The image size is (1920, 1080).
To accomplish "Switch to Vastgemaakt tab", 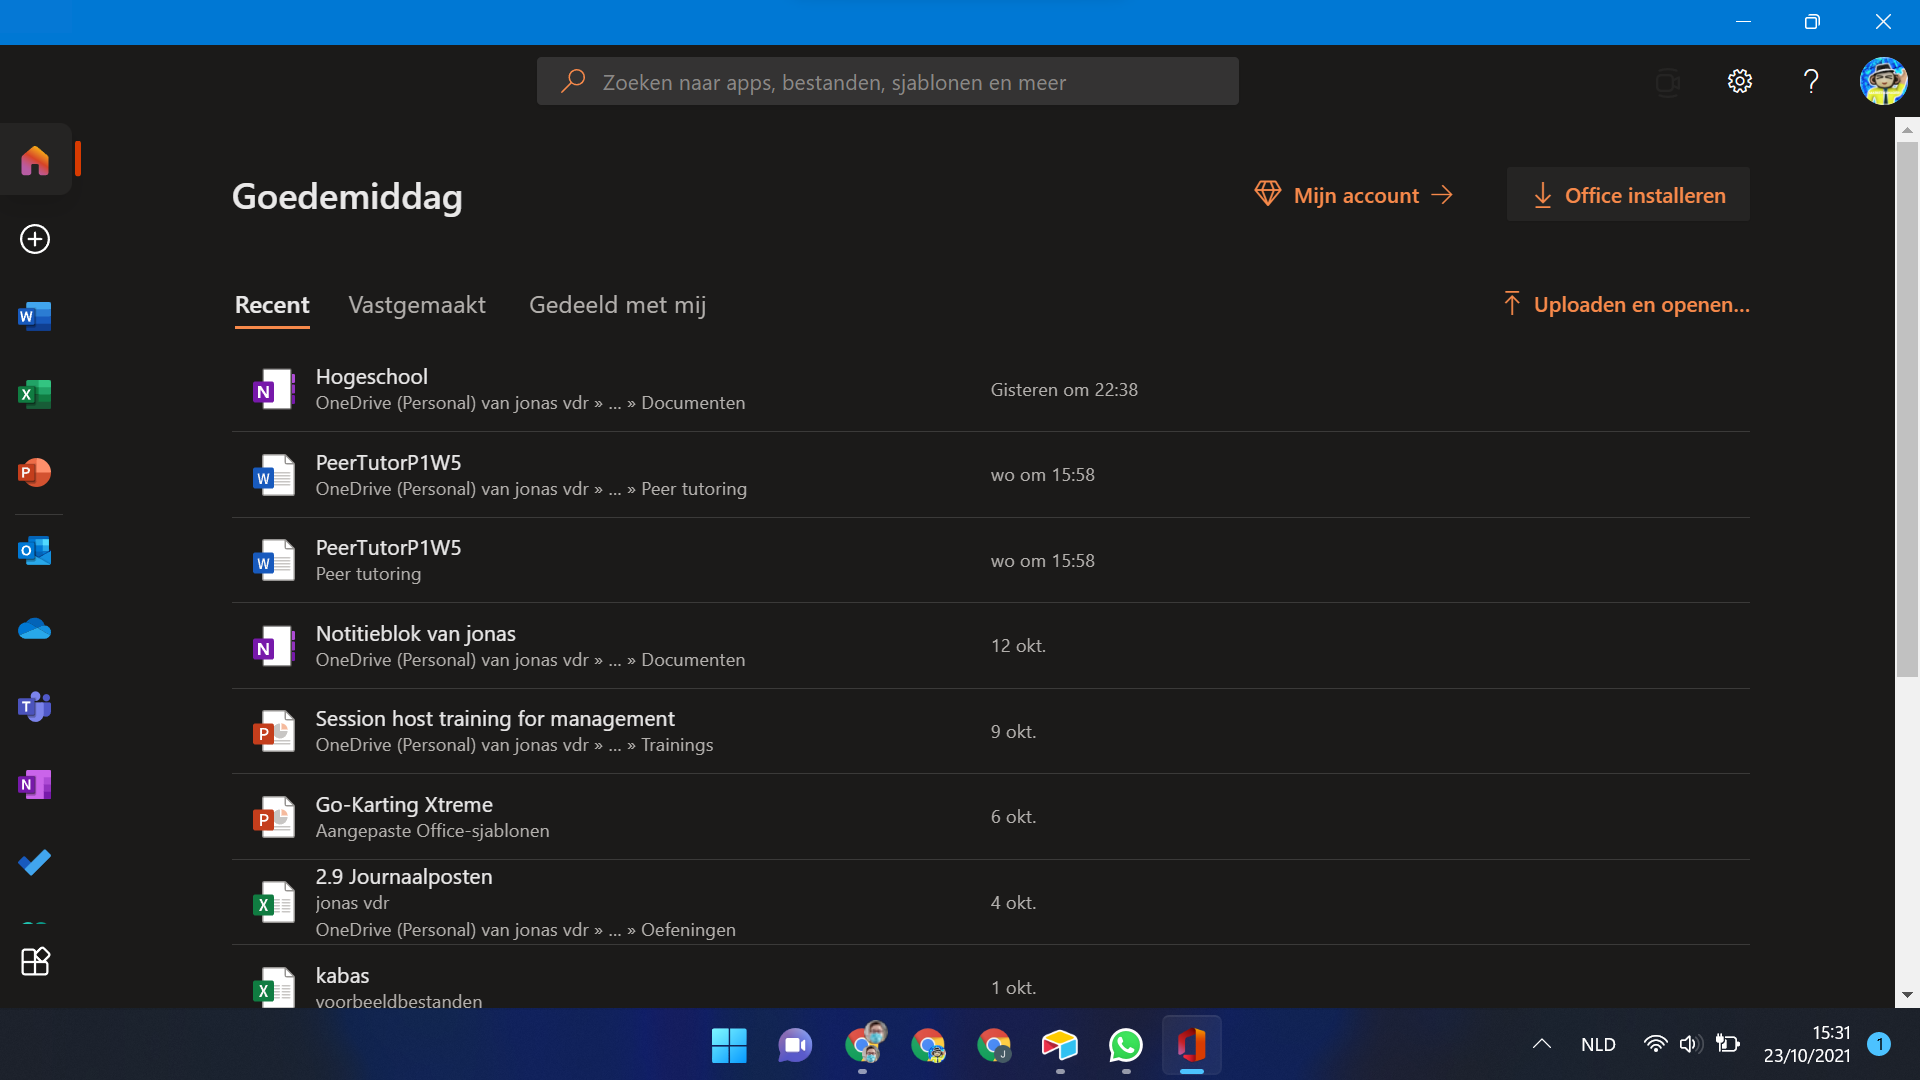I will point(417,305).
